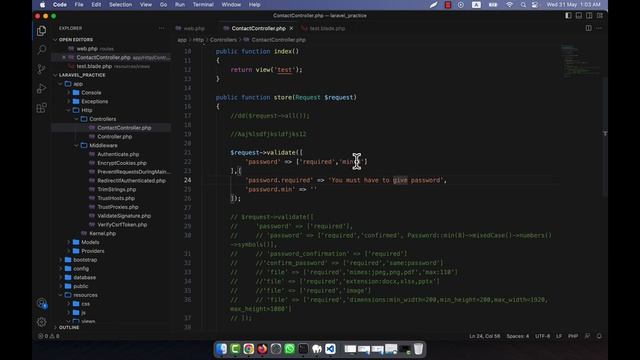Change indentation via Spaces: 4

[x=518, y=336]
